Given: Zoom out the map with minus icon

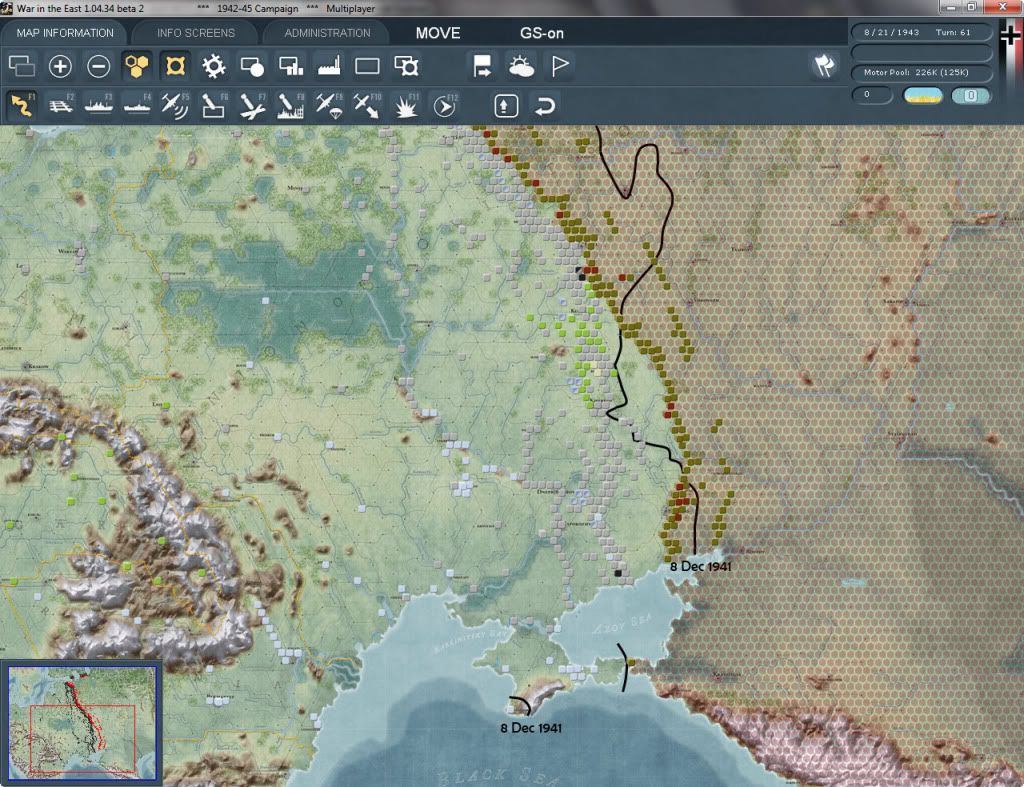Looking at the screenshot, I should (x=99, y=66).
